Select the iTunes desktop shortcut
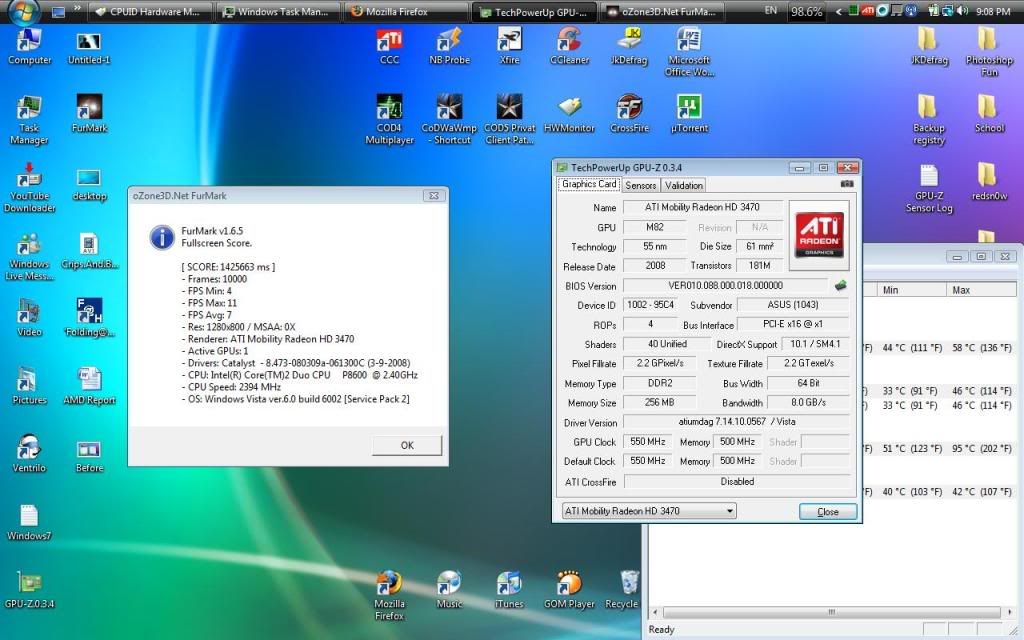Viewport: 1024px width, 640px height. pos(509,589)
